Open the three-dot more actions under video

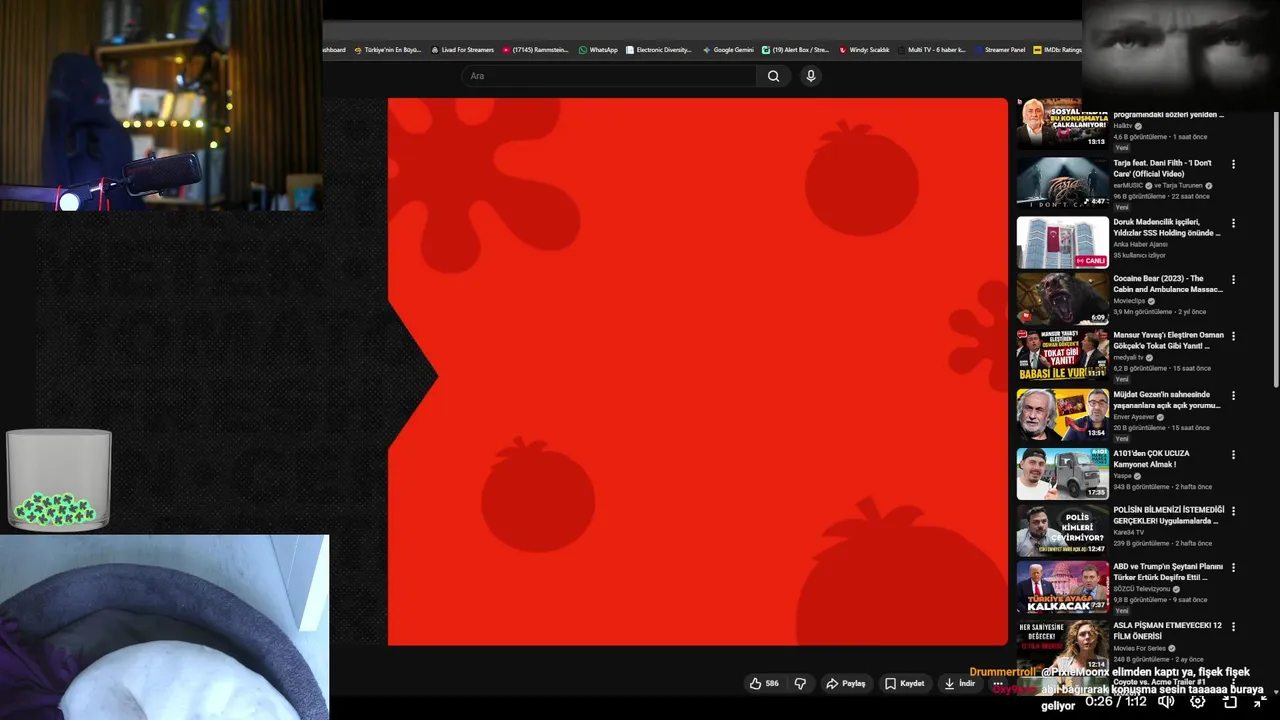(x=998, y=684)
